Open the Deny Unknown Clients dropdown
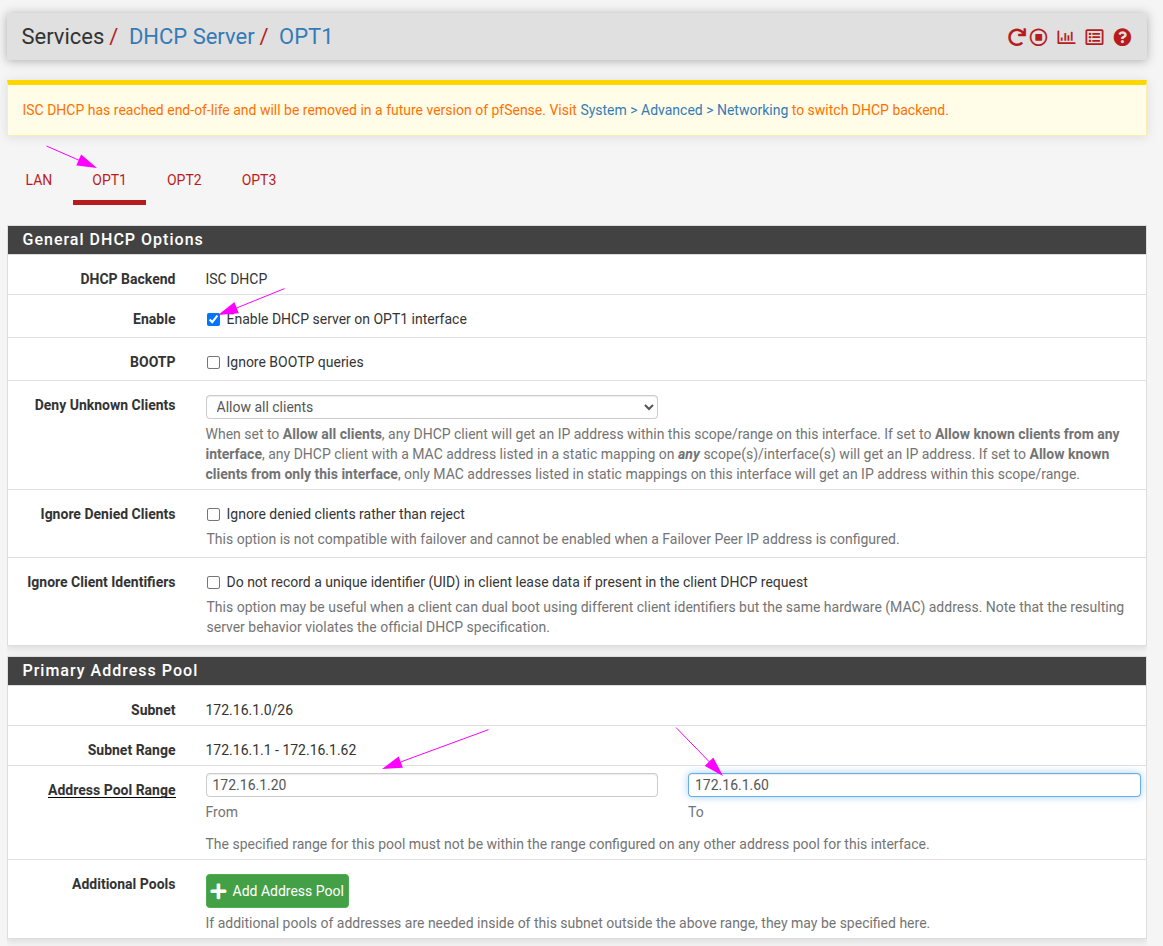This screenshot has height=946, width=1163. [x=431, y=407]
